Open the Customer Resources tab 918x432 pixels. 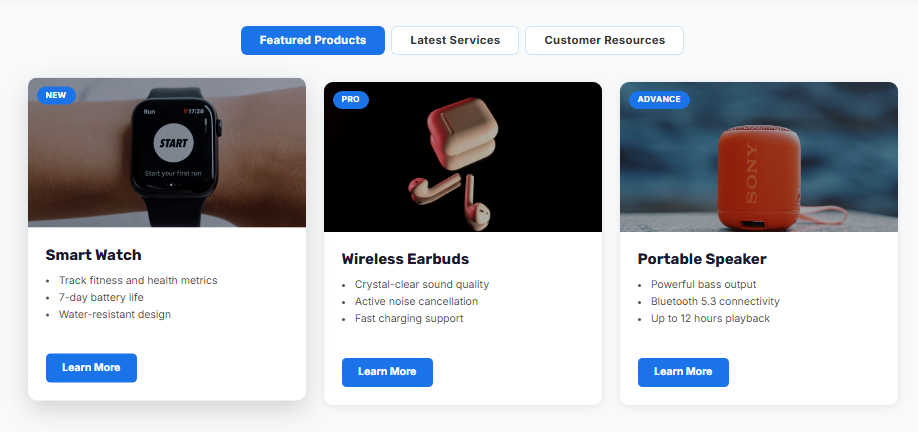point(604,40)
